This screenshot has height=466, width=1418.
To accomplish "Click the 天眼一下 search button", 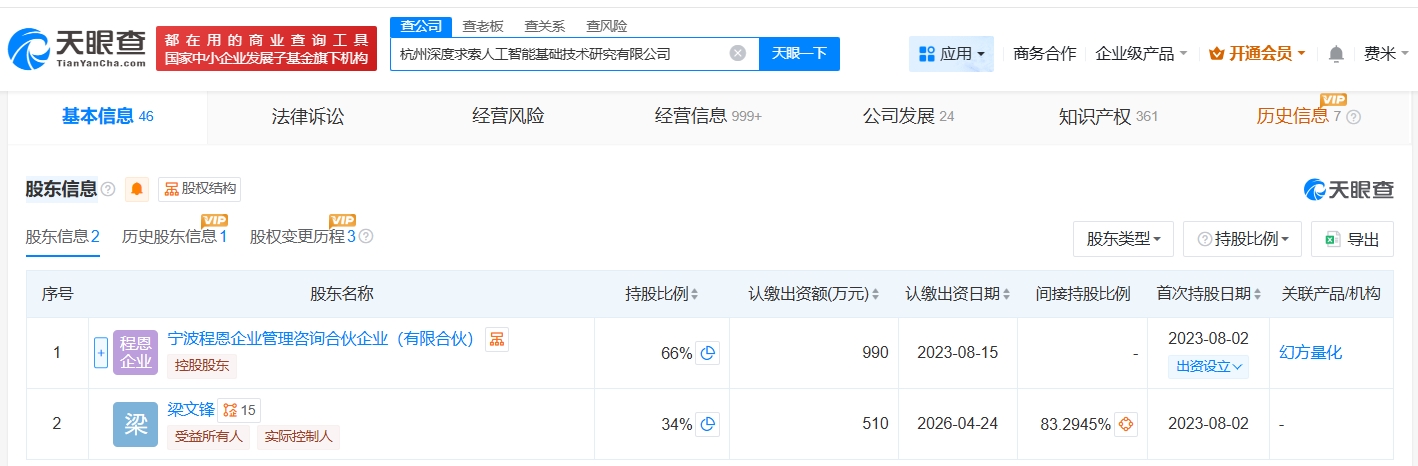I will click(799, 54).
